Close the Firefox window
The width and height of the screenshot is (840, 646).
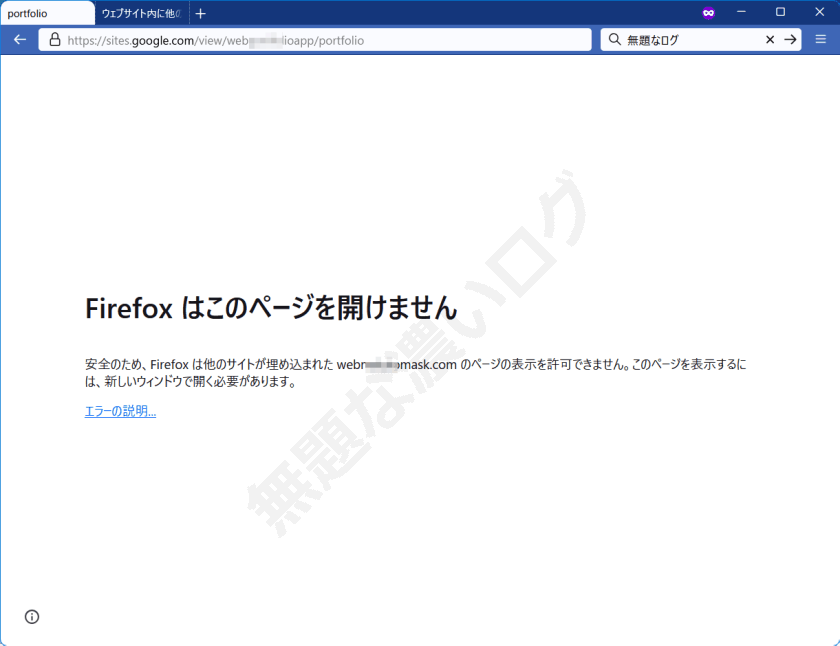pos(820,12)
